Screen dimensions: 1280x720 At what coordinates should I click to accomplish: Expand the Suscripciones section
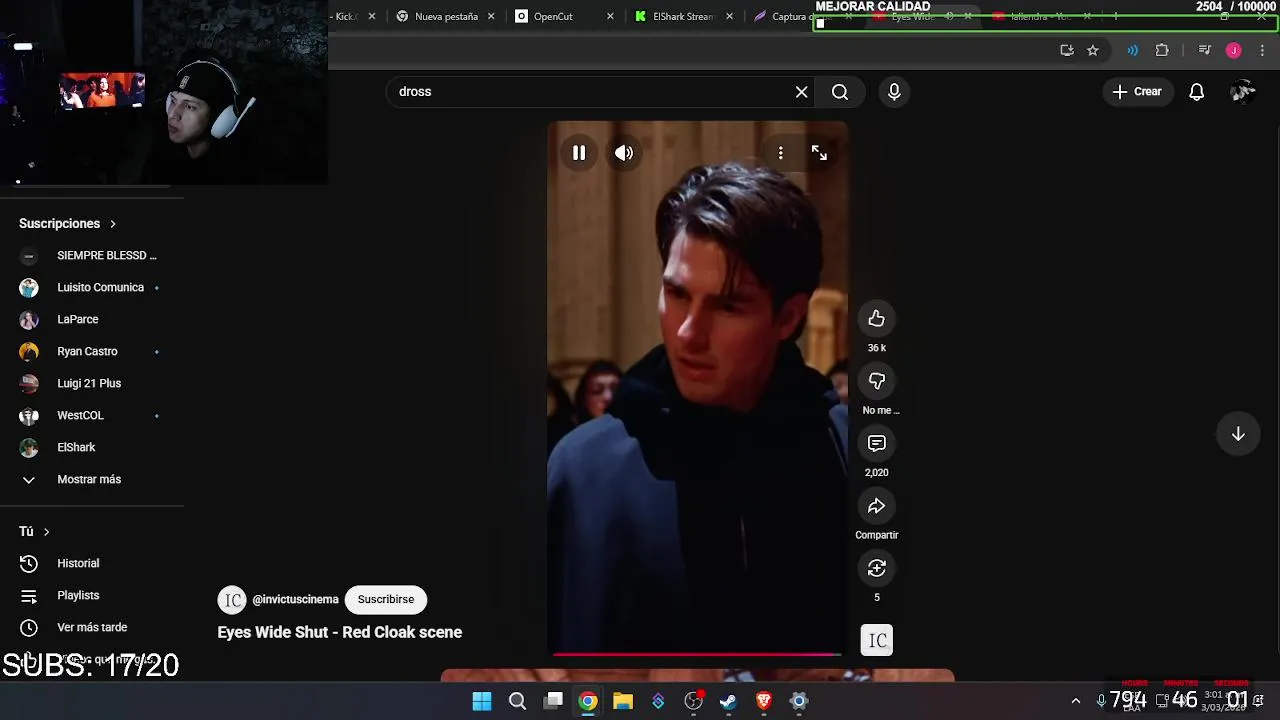click(x=68, y=223)
